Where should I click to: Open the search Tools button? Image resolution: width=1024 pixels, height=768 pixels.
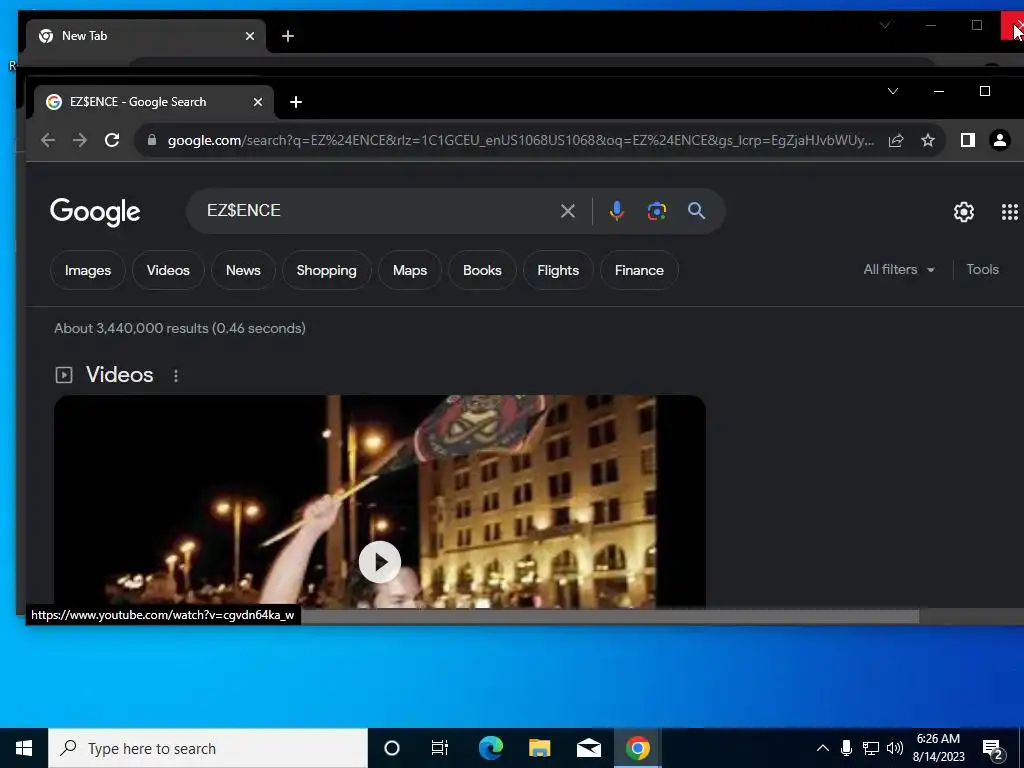[982, 270]
